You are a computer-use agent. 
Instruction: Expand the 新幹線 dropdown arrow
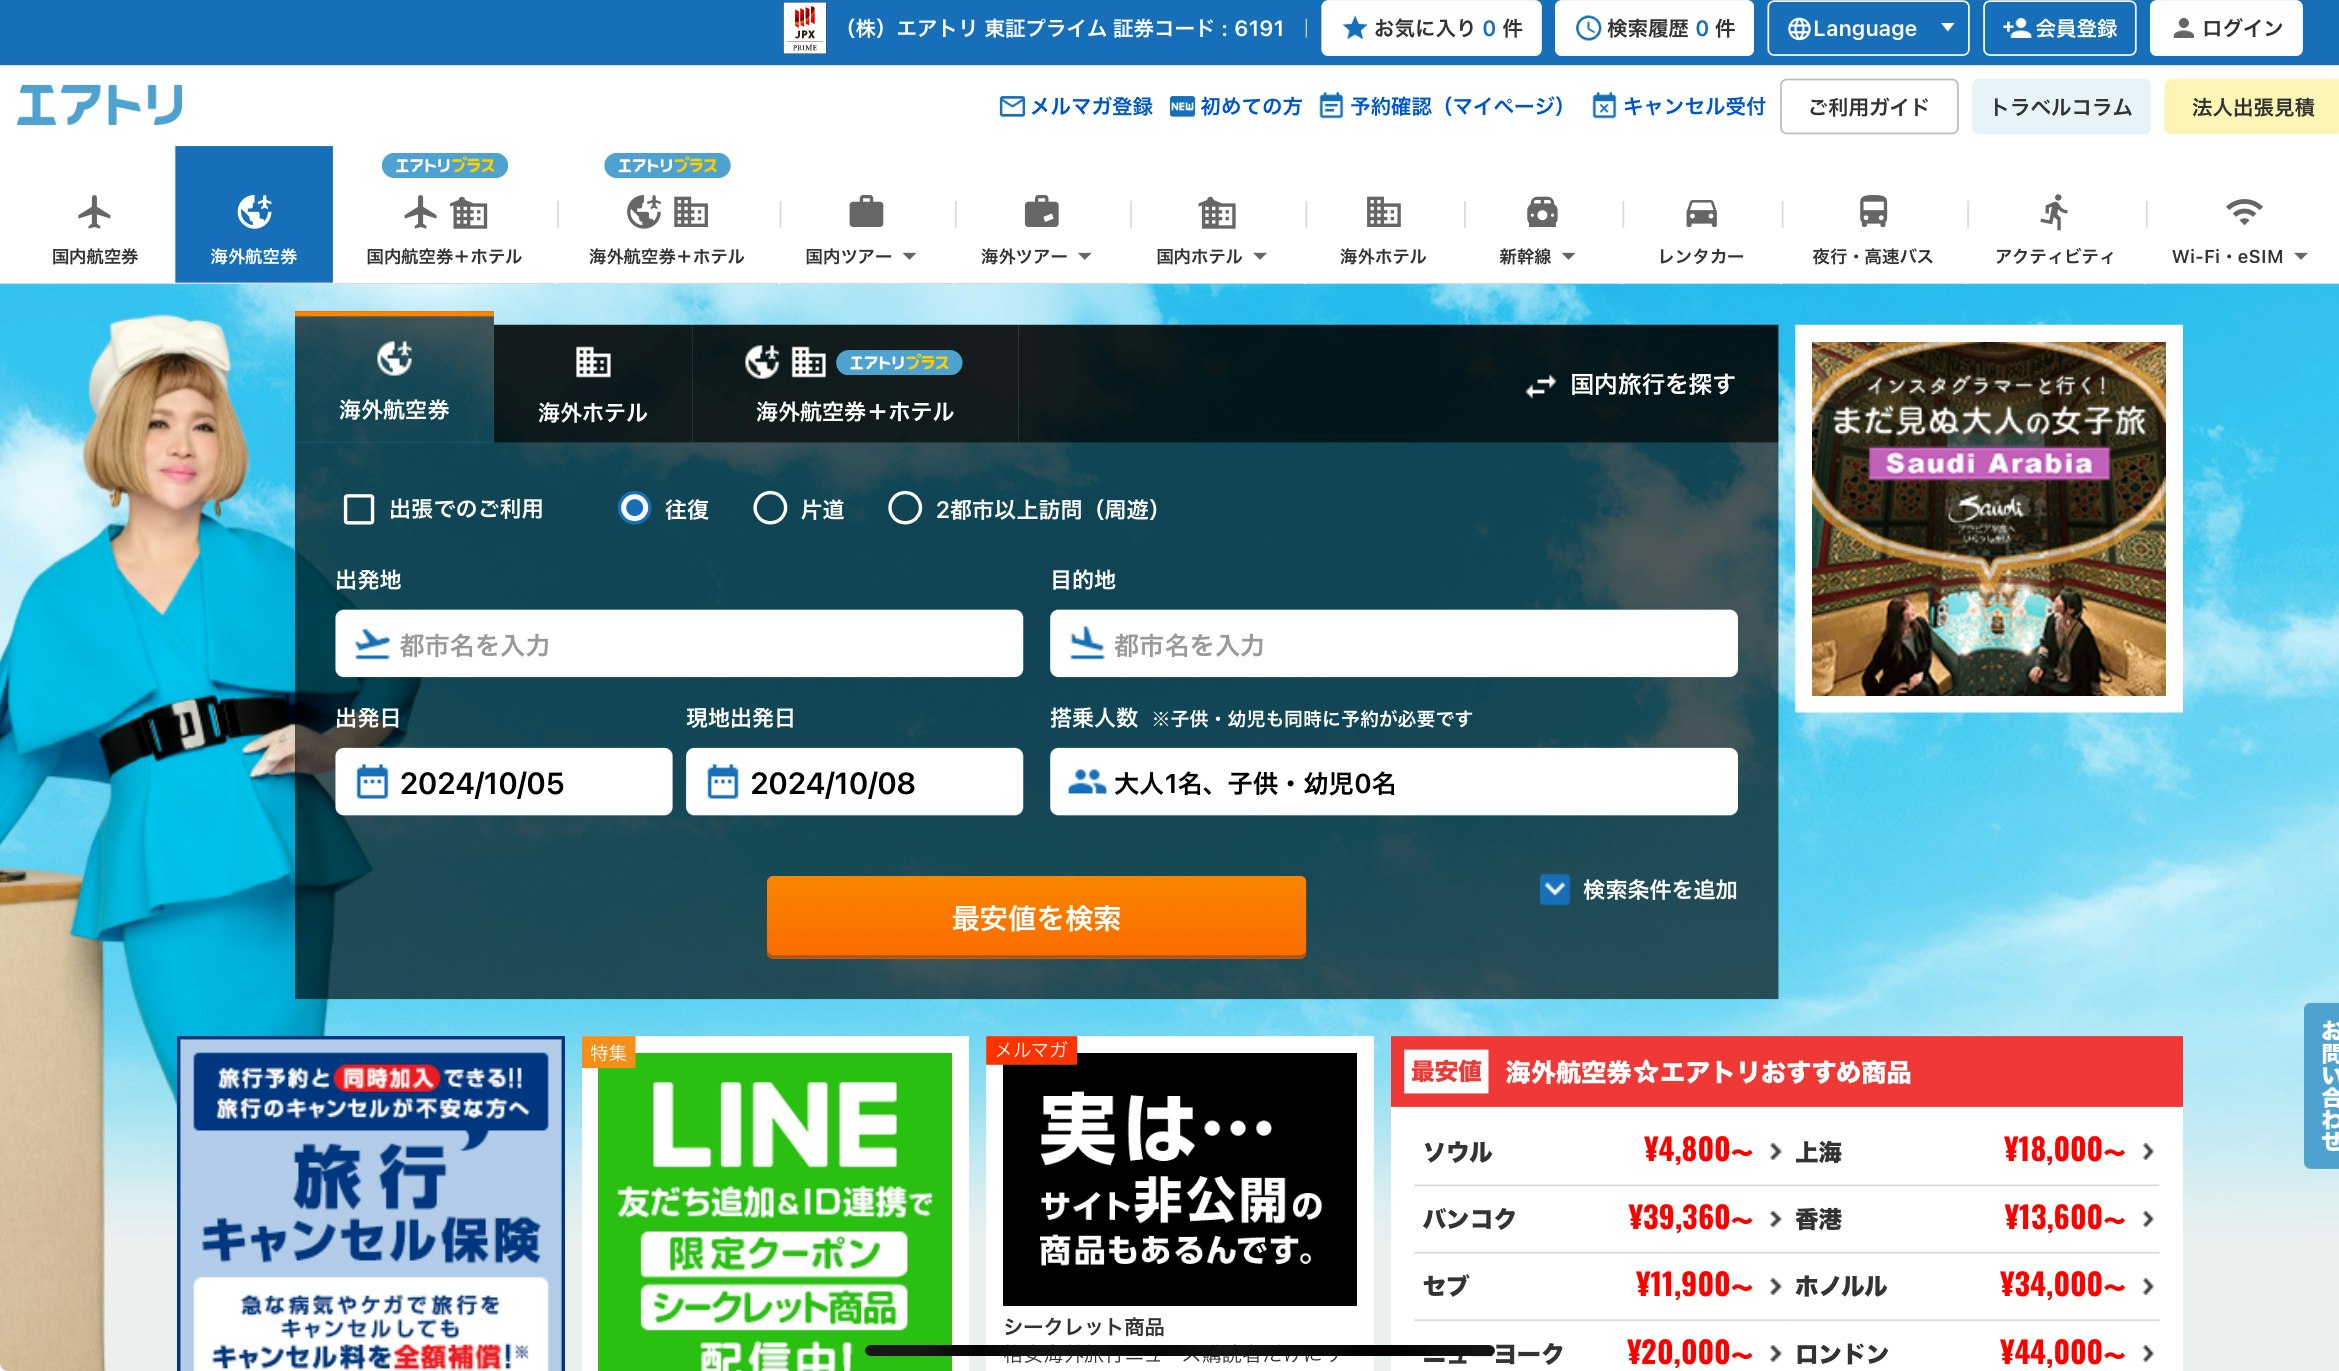pos(1568,257)
